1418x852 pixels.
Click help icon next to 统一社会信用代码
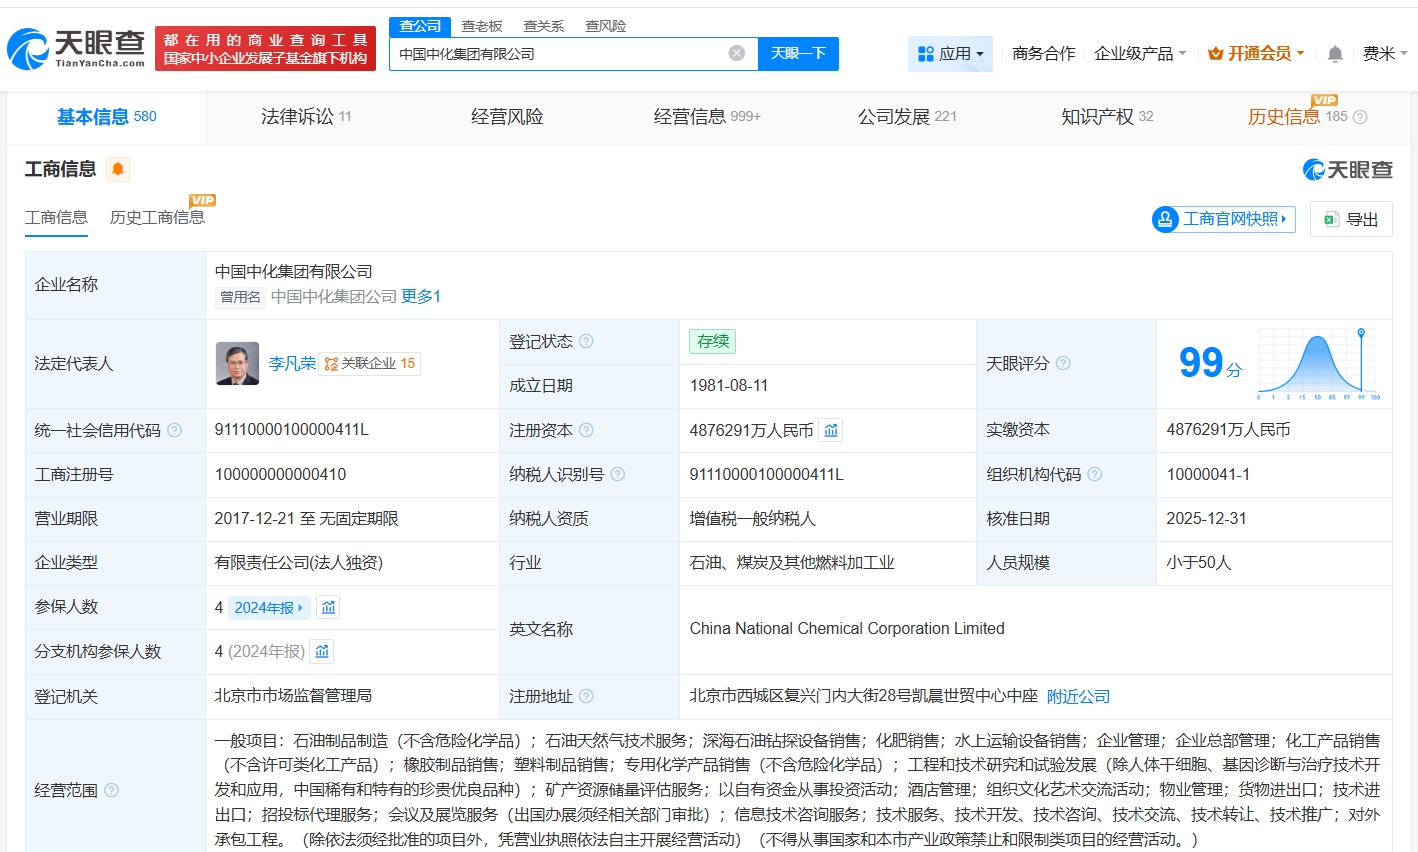point(175,430)
